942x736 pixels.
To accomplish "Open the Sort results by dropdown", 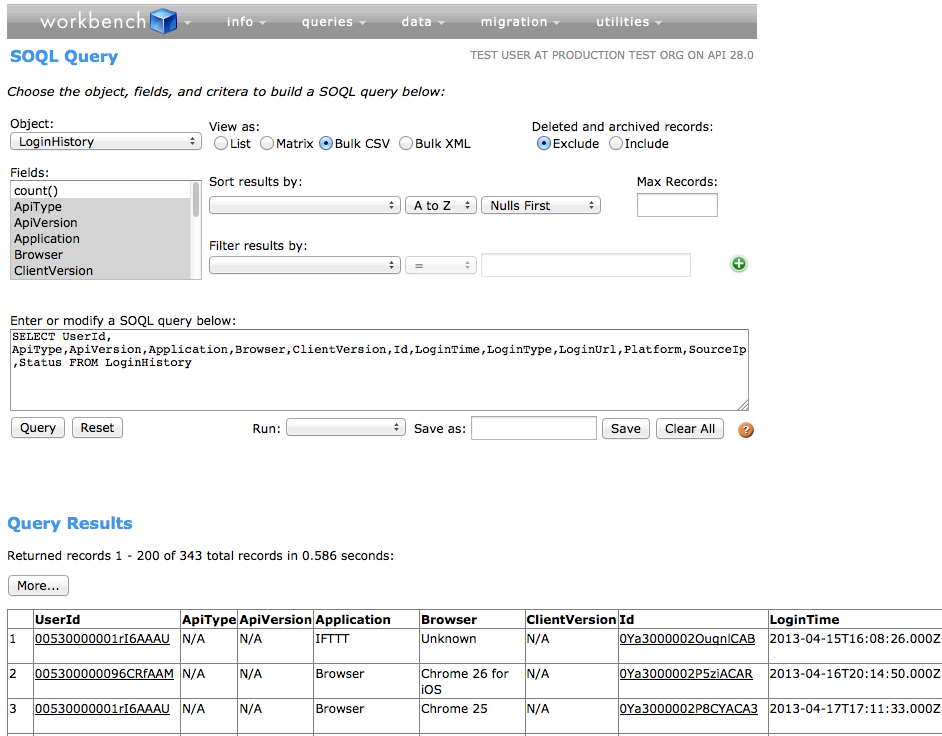I will click(x=304, y=204).
